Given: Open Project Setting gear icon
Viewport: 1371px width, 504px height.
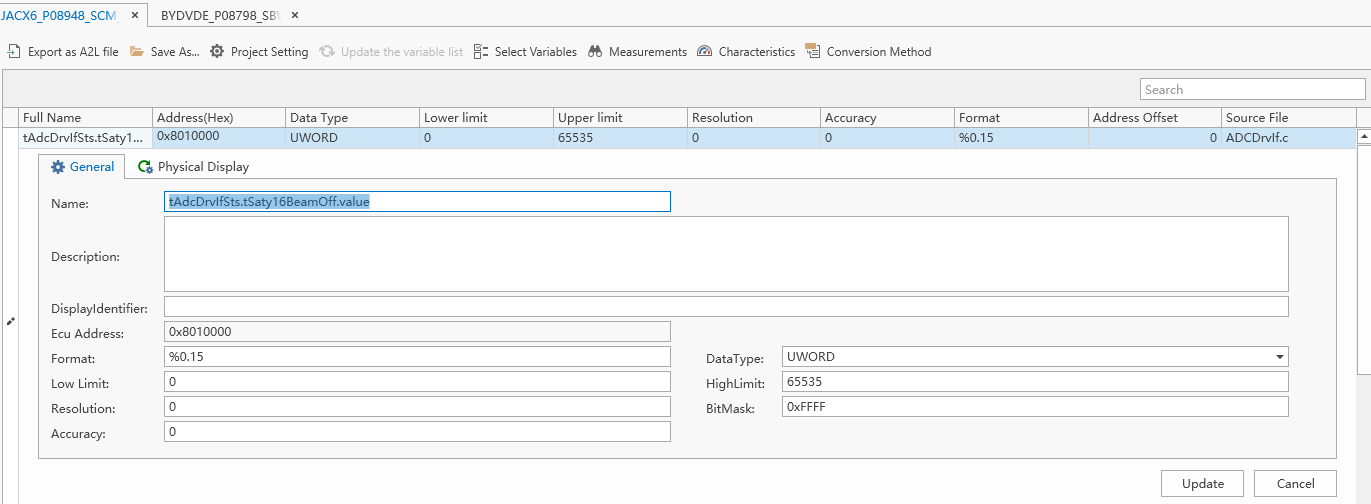Looking at the screenshot, I should (x=217, y=51).
